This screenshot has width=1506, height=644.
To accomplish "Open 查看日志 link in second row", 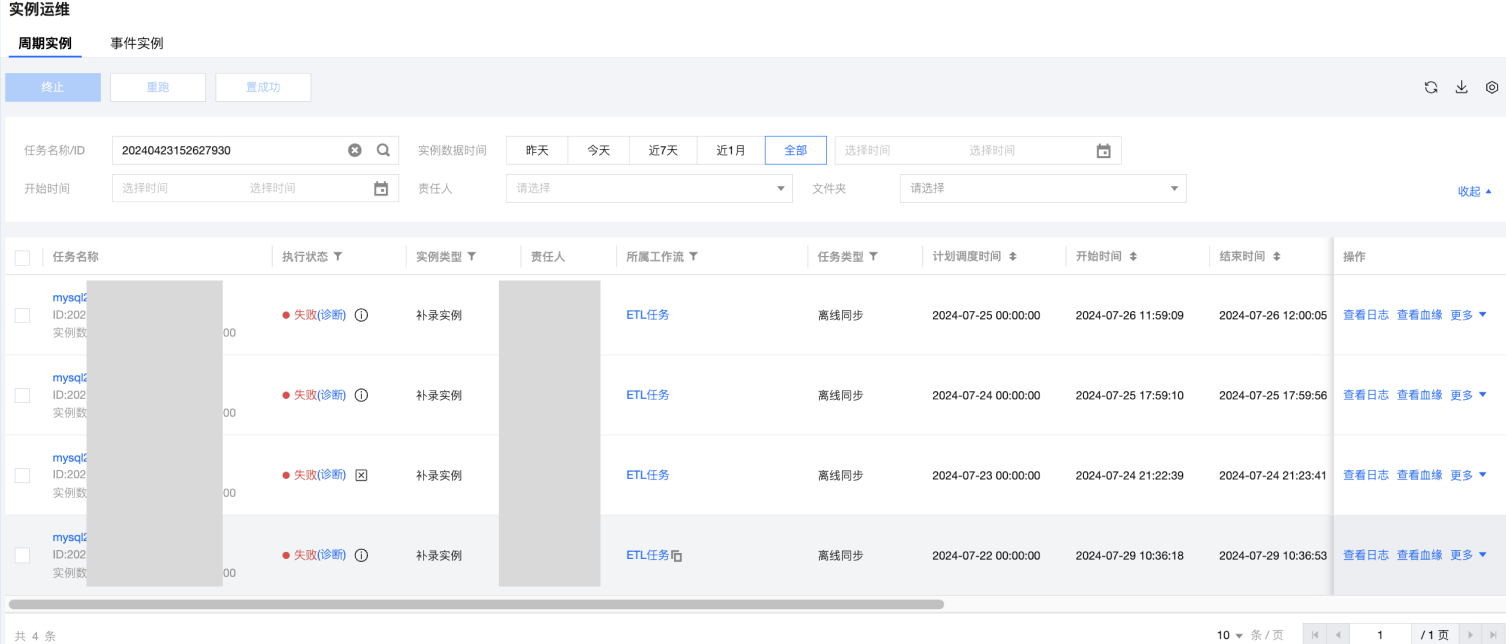I will (x=1365, y=395).
